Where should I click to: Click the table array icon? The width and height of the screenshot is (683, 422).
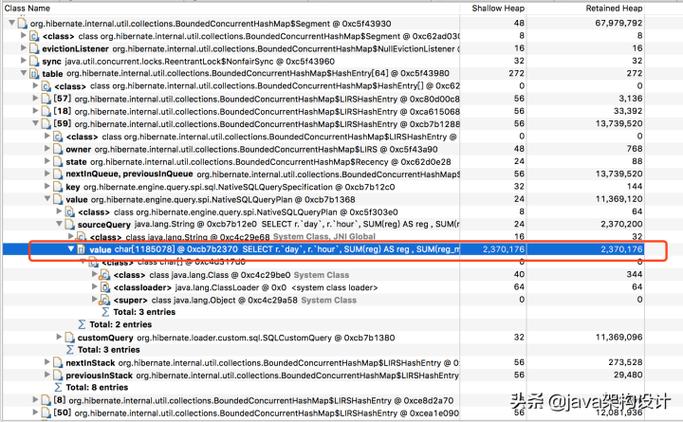34,74
